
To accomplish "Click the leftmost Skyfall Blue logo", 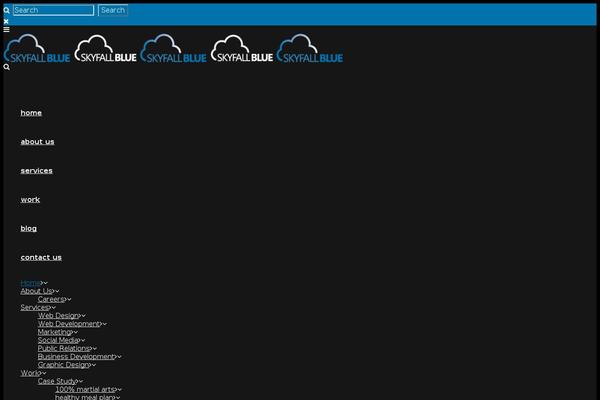I will coord(37,48).
